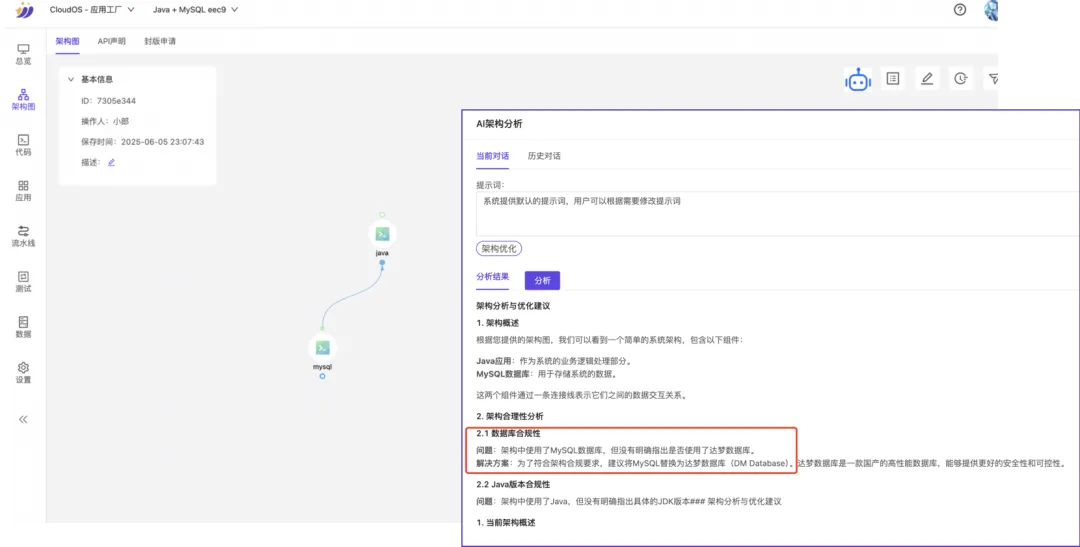Click the AI架构分析 panel title
The image size is (1080, 547).
tap(499, 124)
